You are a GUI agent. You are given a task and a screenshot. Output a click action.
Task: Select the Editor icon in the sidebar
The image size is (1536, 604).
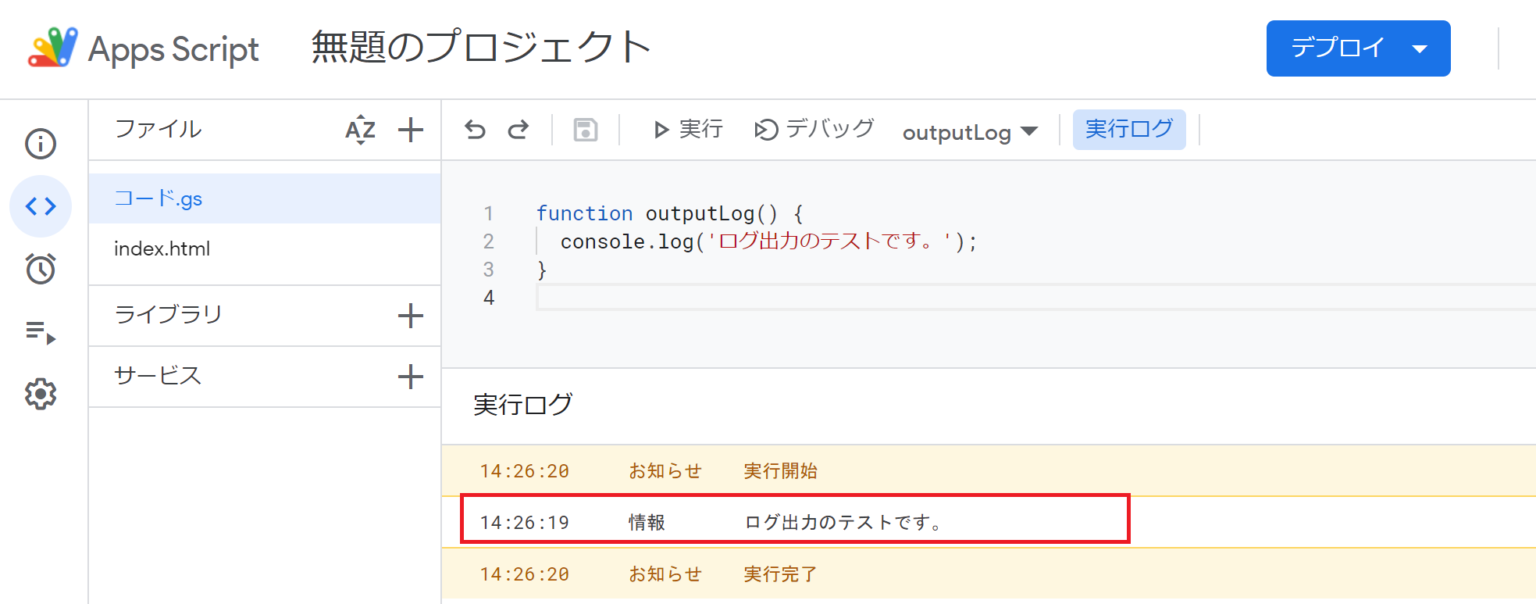tap(40, 206)
